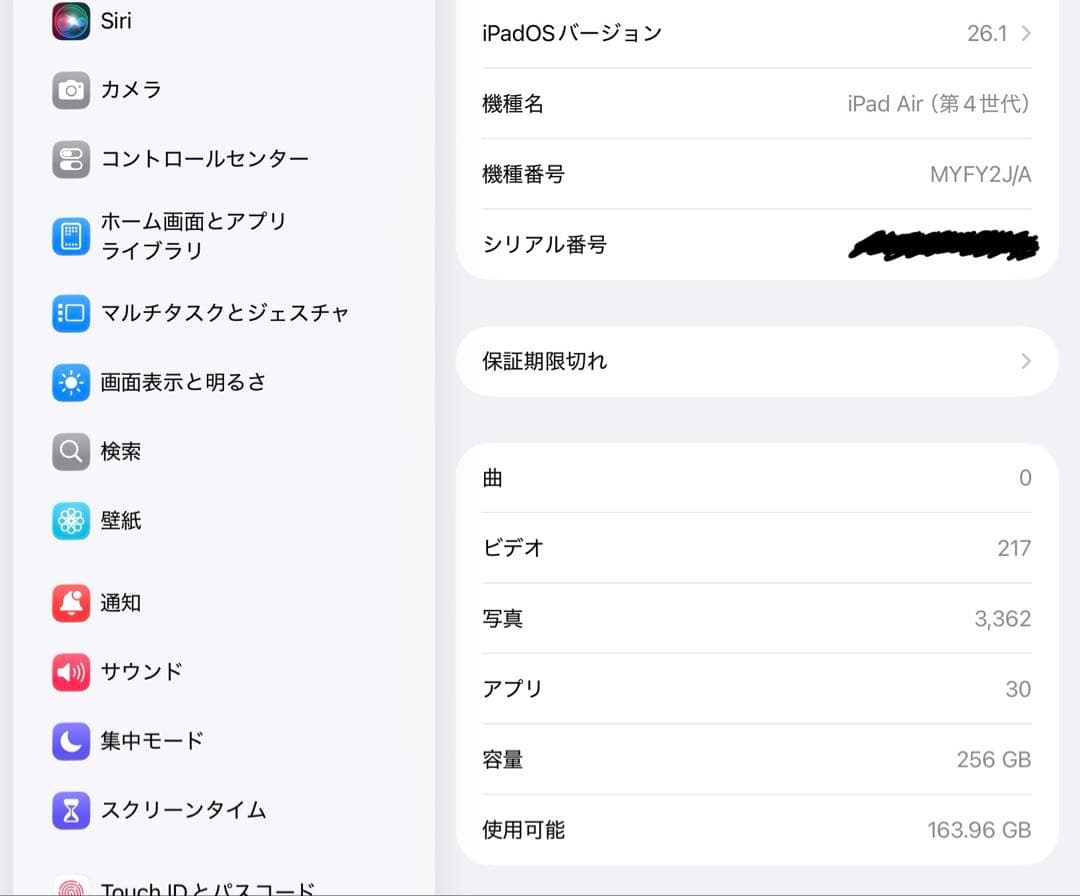The width and height of the screenshot is (1080, 896).
Task: Open the スクリーンタイム hourglass icon
Action: [70, 811]
